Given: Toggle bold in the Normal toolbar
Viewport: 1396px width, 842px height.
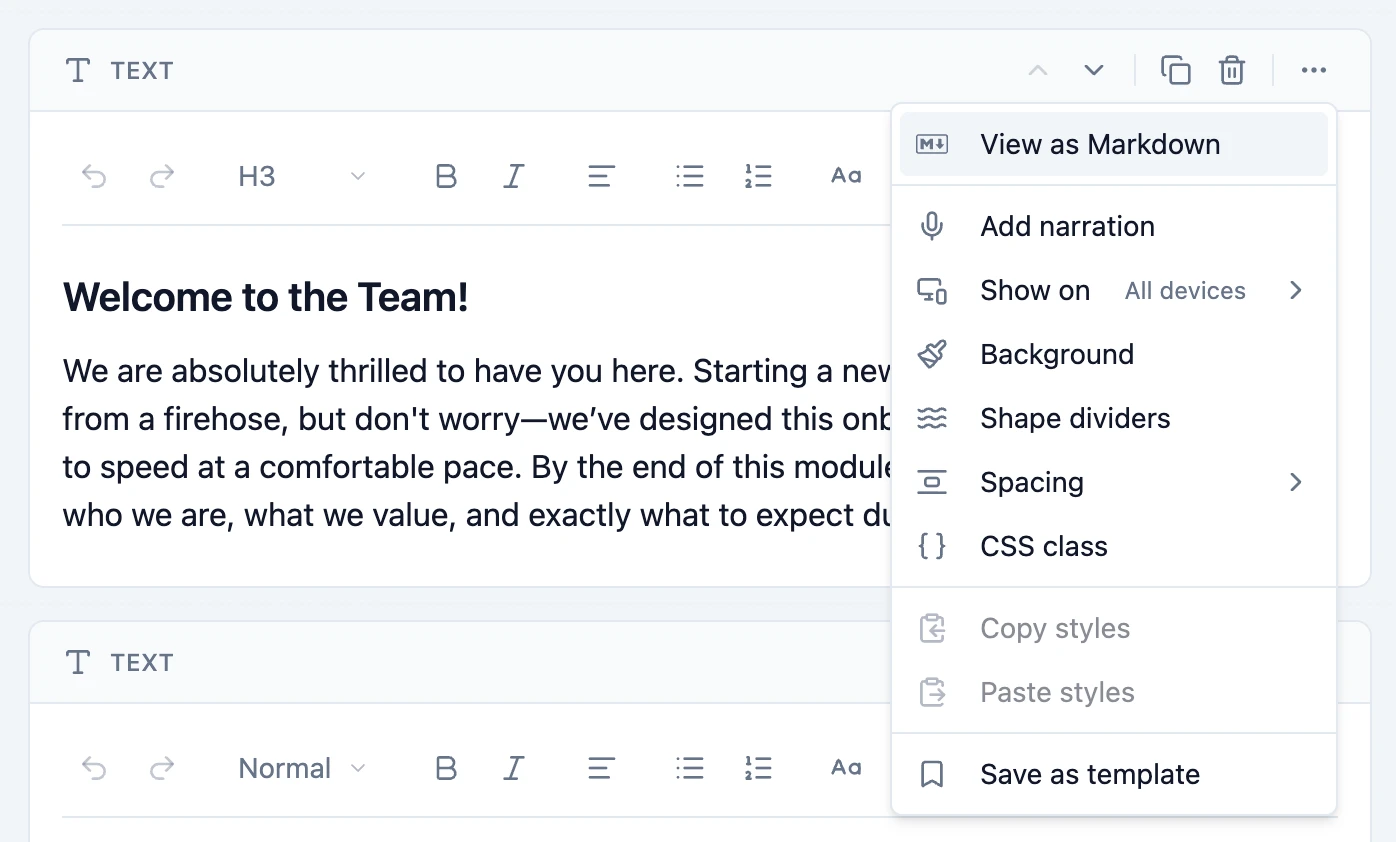Looking at the screenshot, I should pyautogui.click(x=446, y=769).
